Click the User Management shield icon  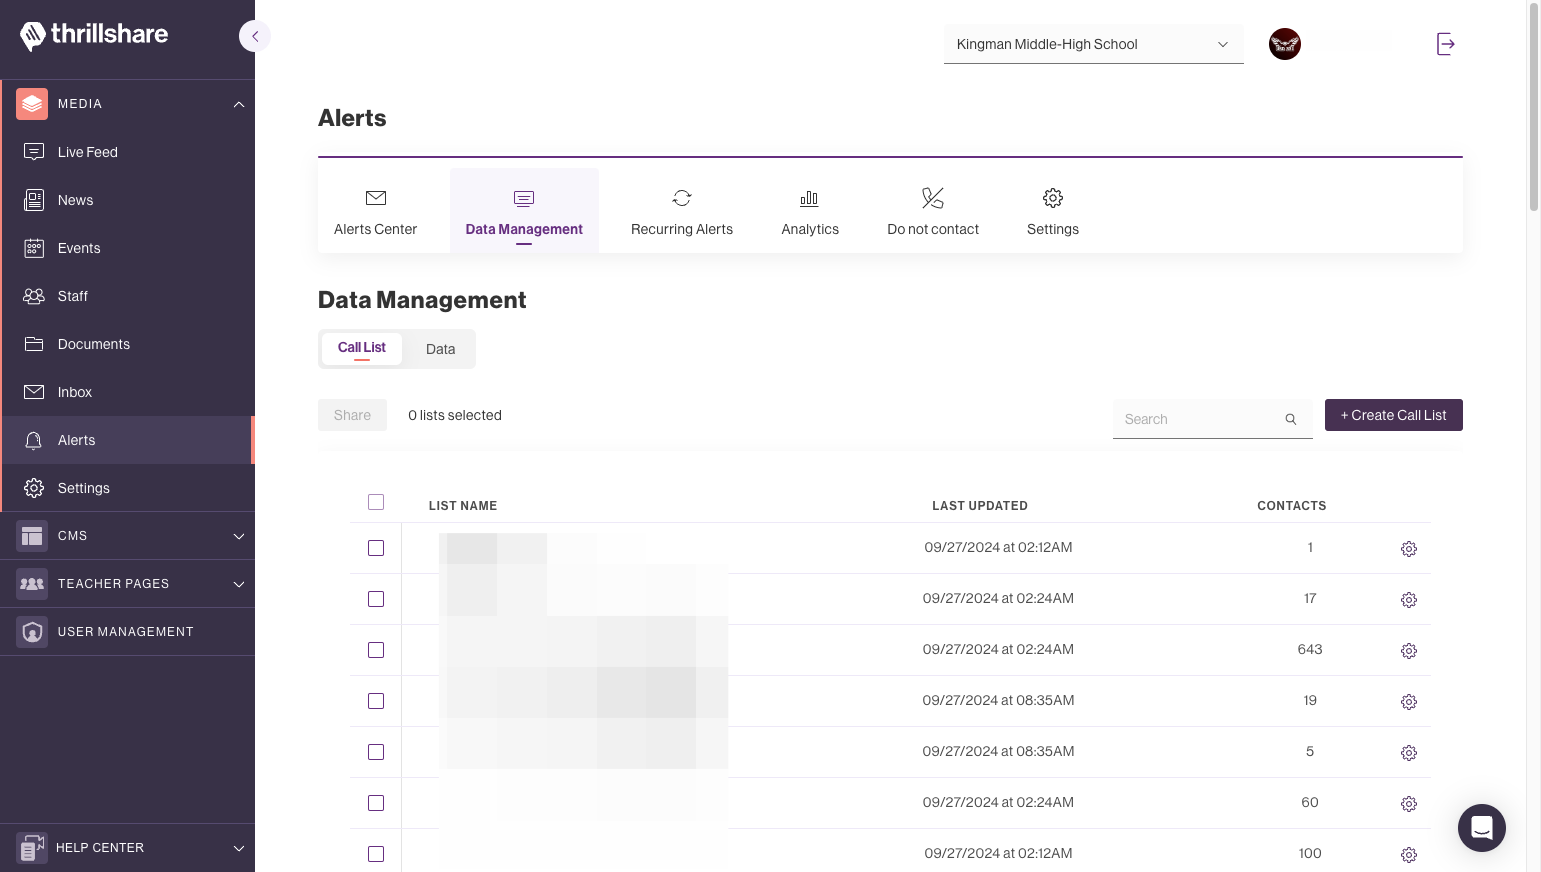[32, 632]
